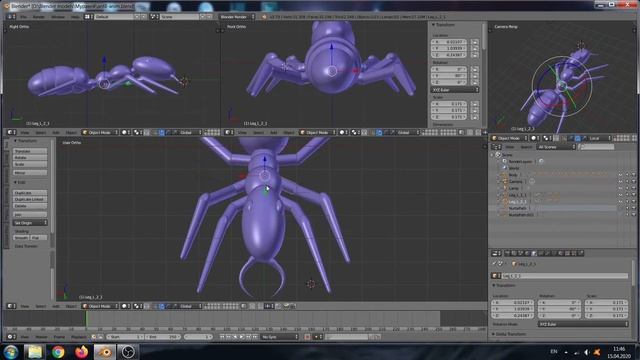This screenshot has height=360, width=640.
Task: Open the Scene tab in Properties editor
Action: click(x=520, y=253)
